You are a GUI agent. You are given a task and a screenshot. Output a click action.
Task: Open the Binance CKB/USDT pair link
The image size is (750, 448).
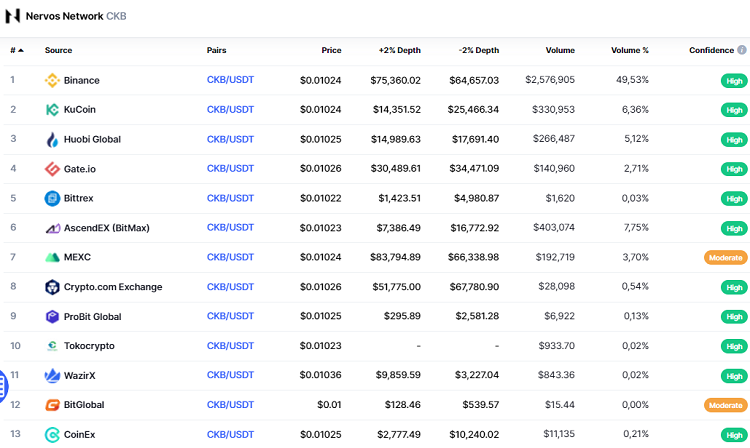pos(230,80)
